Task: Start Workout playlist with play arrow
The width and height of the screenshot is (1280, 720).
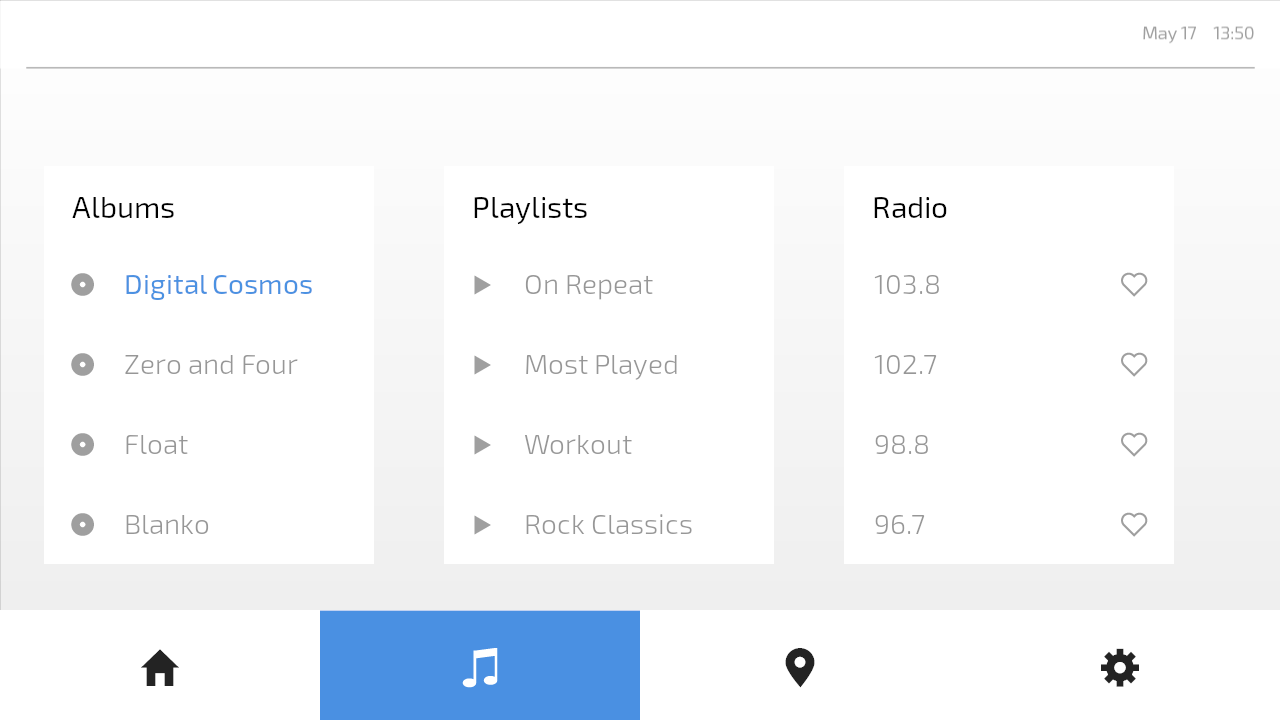Action: (482, 445)
